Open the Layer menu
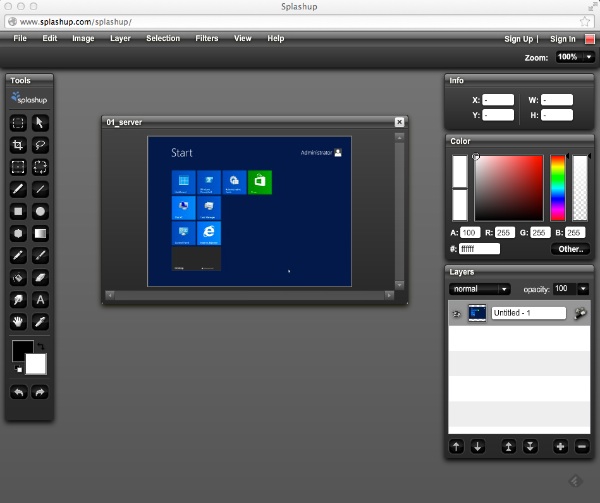This screenshot has width=600, height=503. (x=120, y=39)
